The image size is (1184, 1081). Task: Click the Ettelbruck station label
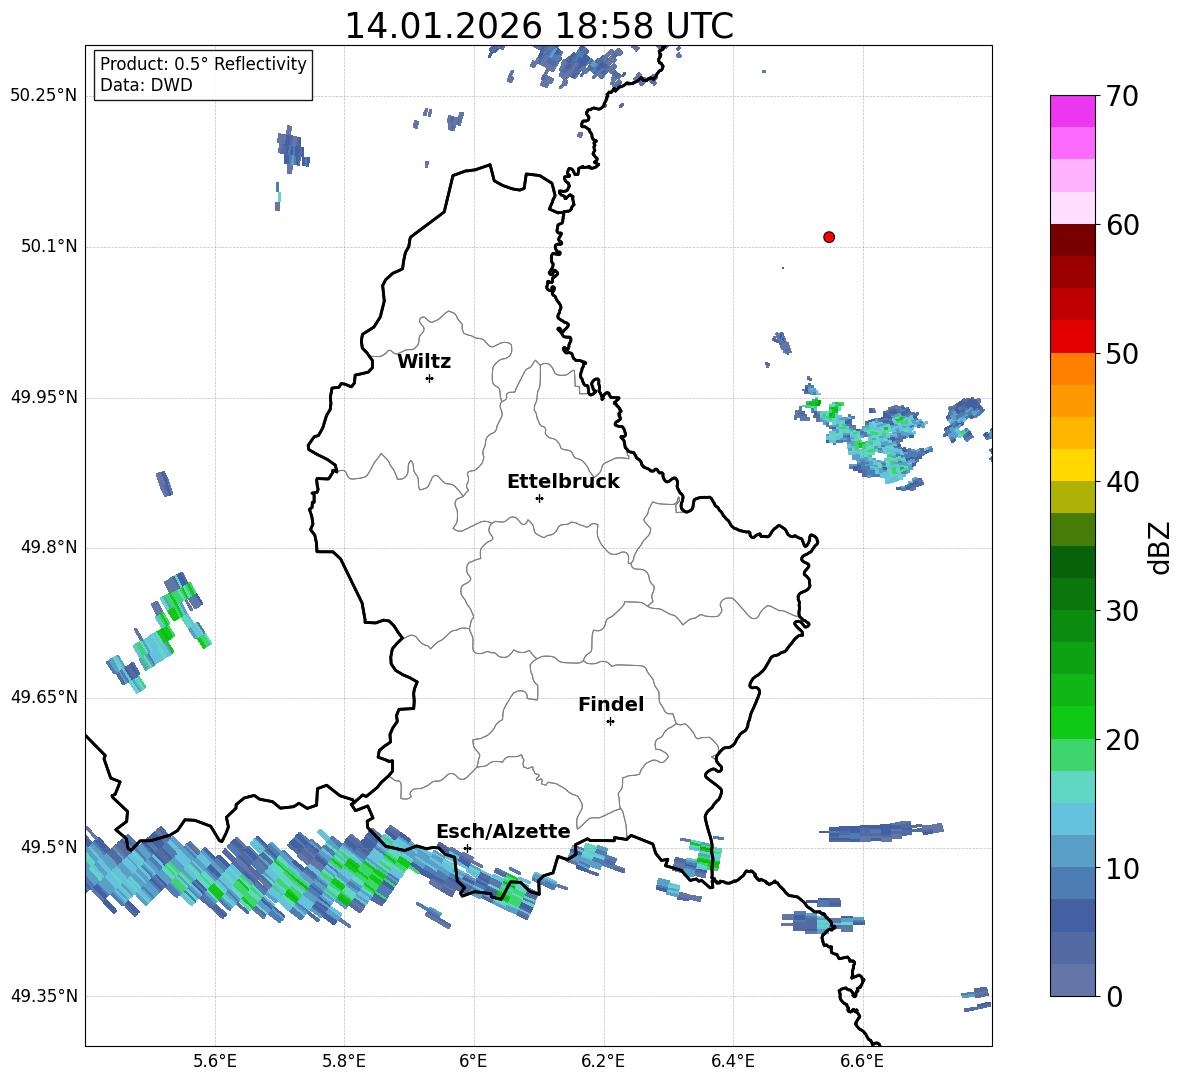coord(563,482)
